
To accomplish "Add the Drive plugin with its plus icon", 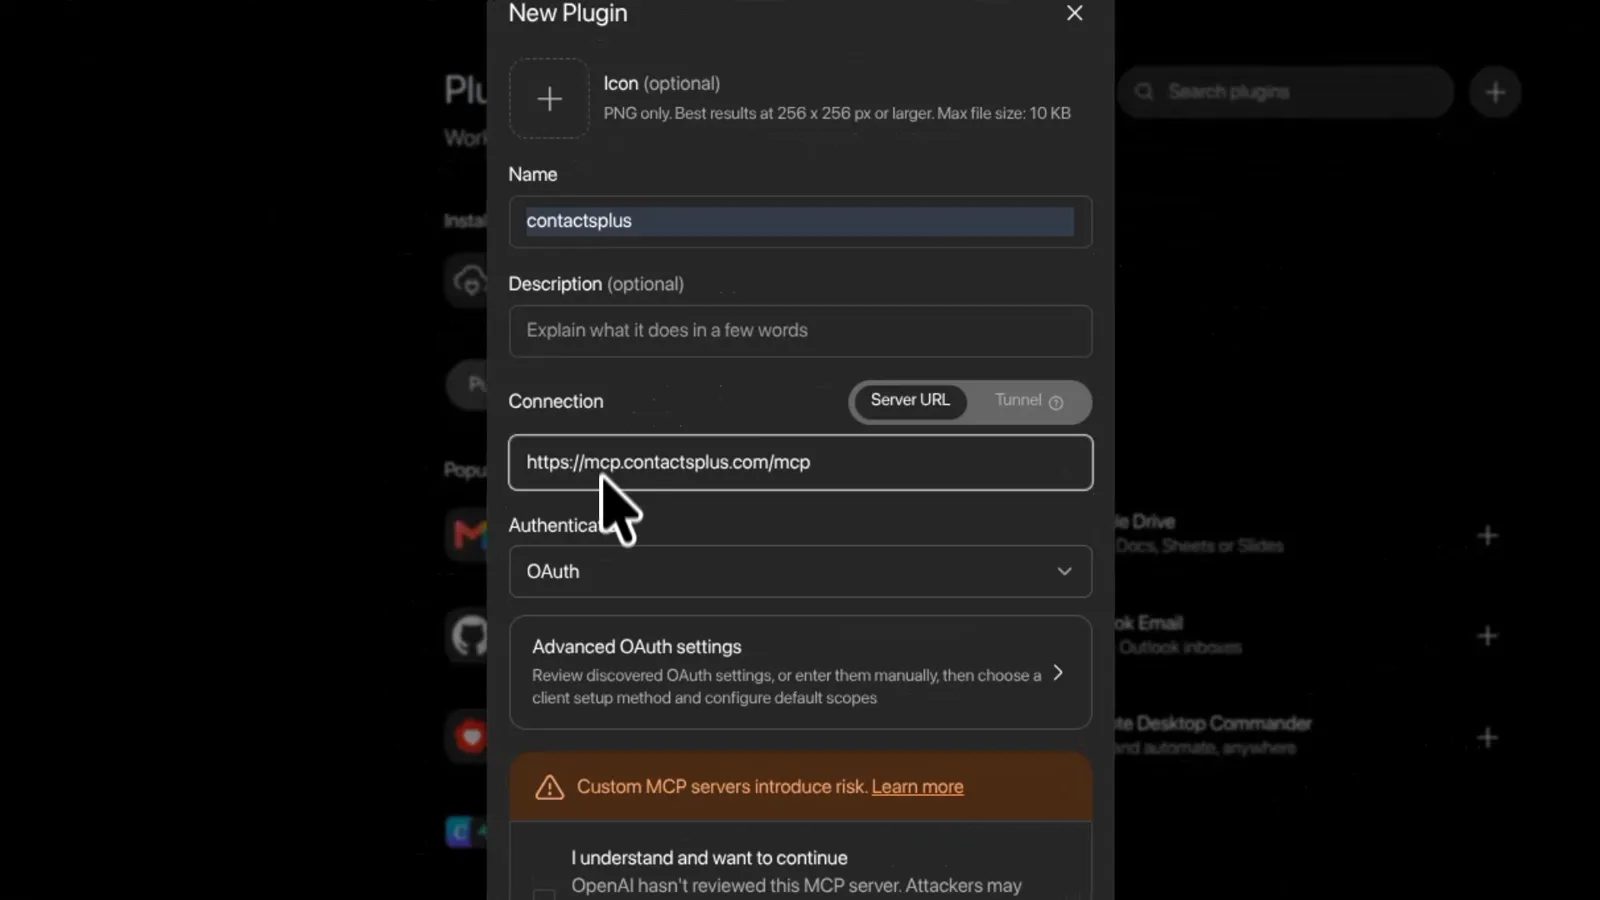I will click(x=1487, y=536).
